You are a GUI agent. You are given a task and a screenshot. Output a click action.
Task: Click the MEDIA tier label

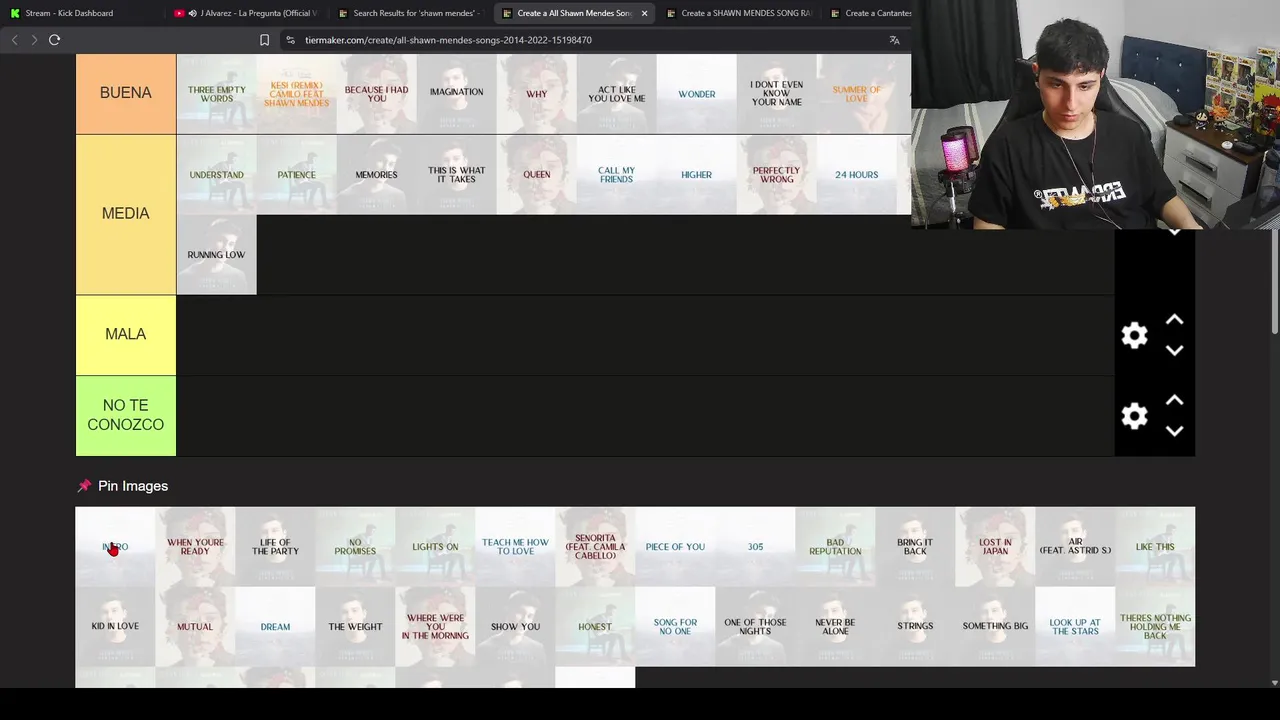pyautogui.click(x=126, y=214)
